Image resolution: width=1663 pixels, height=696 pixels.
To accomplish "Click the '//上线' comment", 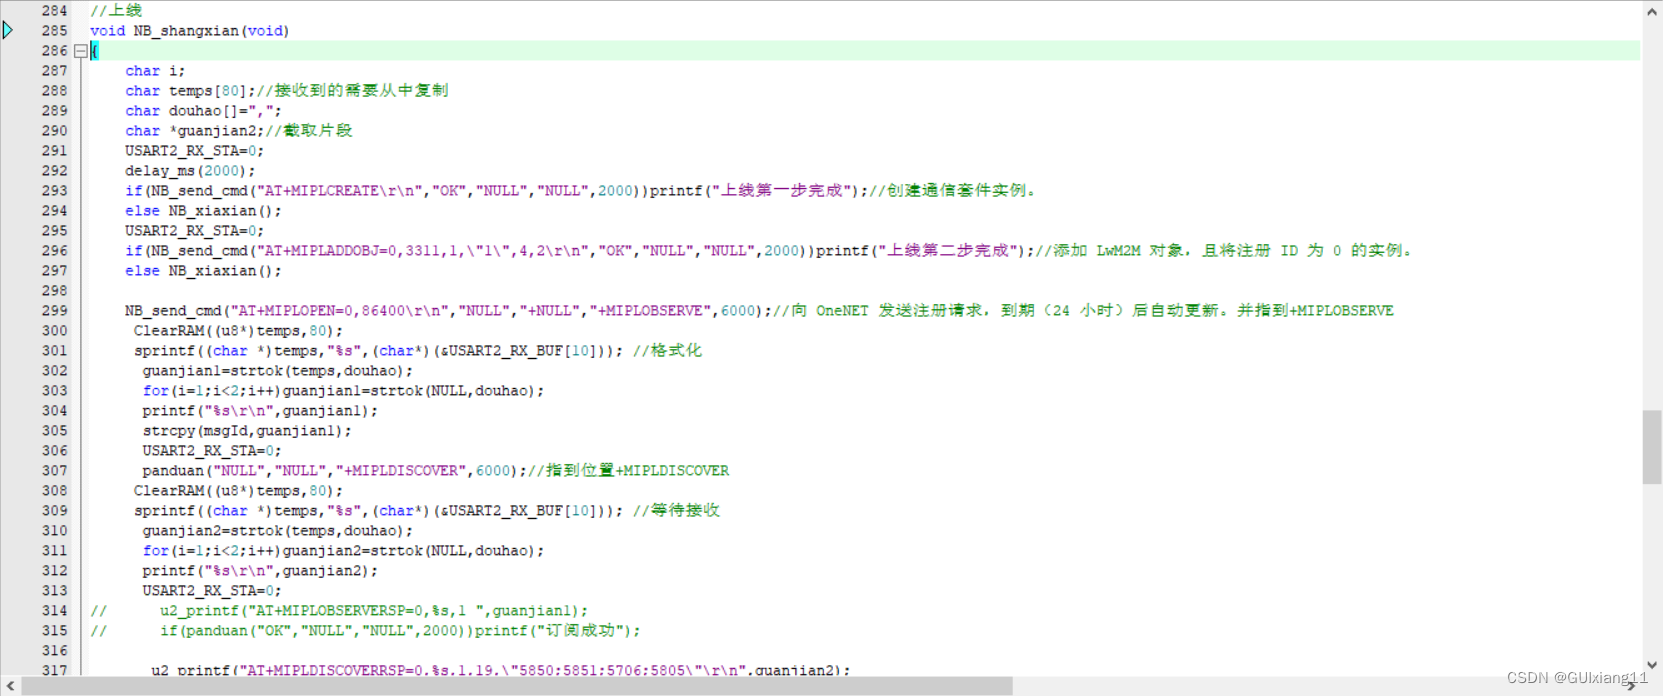I will pos(116,11).
